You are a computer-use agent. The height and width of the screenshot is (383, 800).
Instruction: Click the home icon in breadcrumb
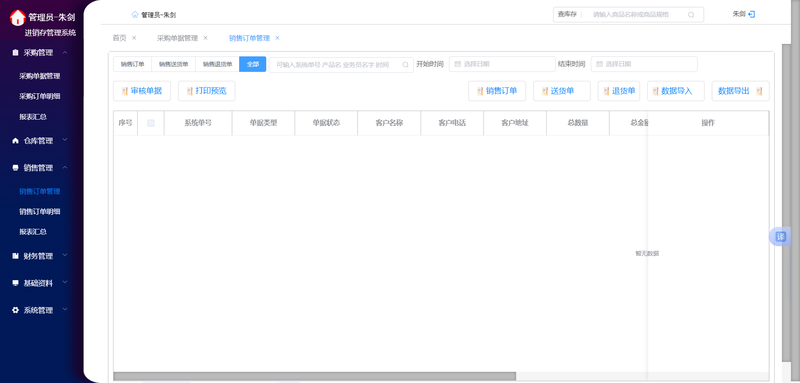click(135, 15)
